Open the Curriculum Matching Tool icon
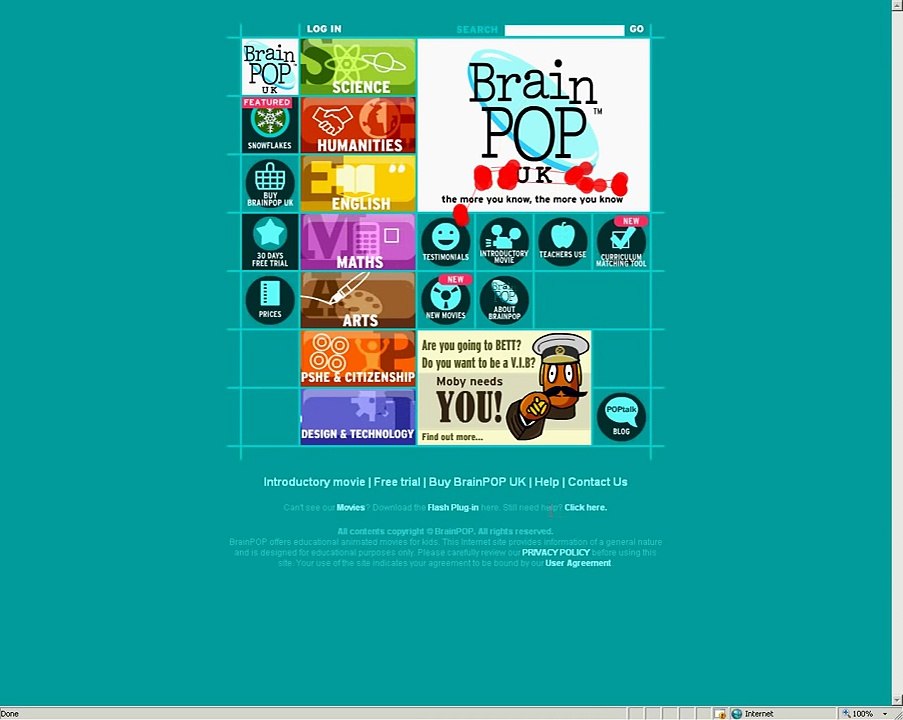This screenshot has height=720, width=903. (x=621, y=242)
